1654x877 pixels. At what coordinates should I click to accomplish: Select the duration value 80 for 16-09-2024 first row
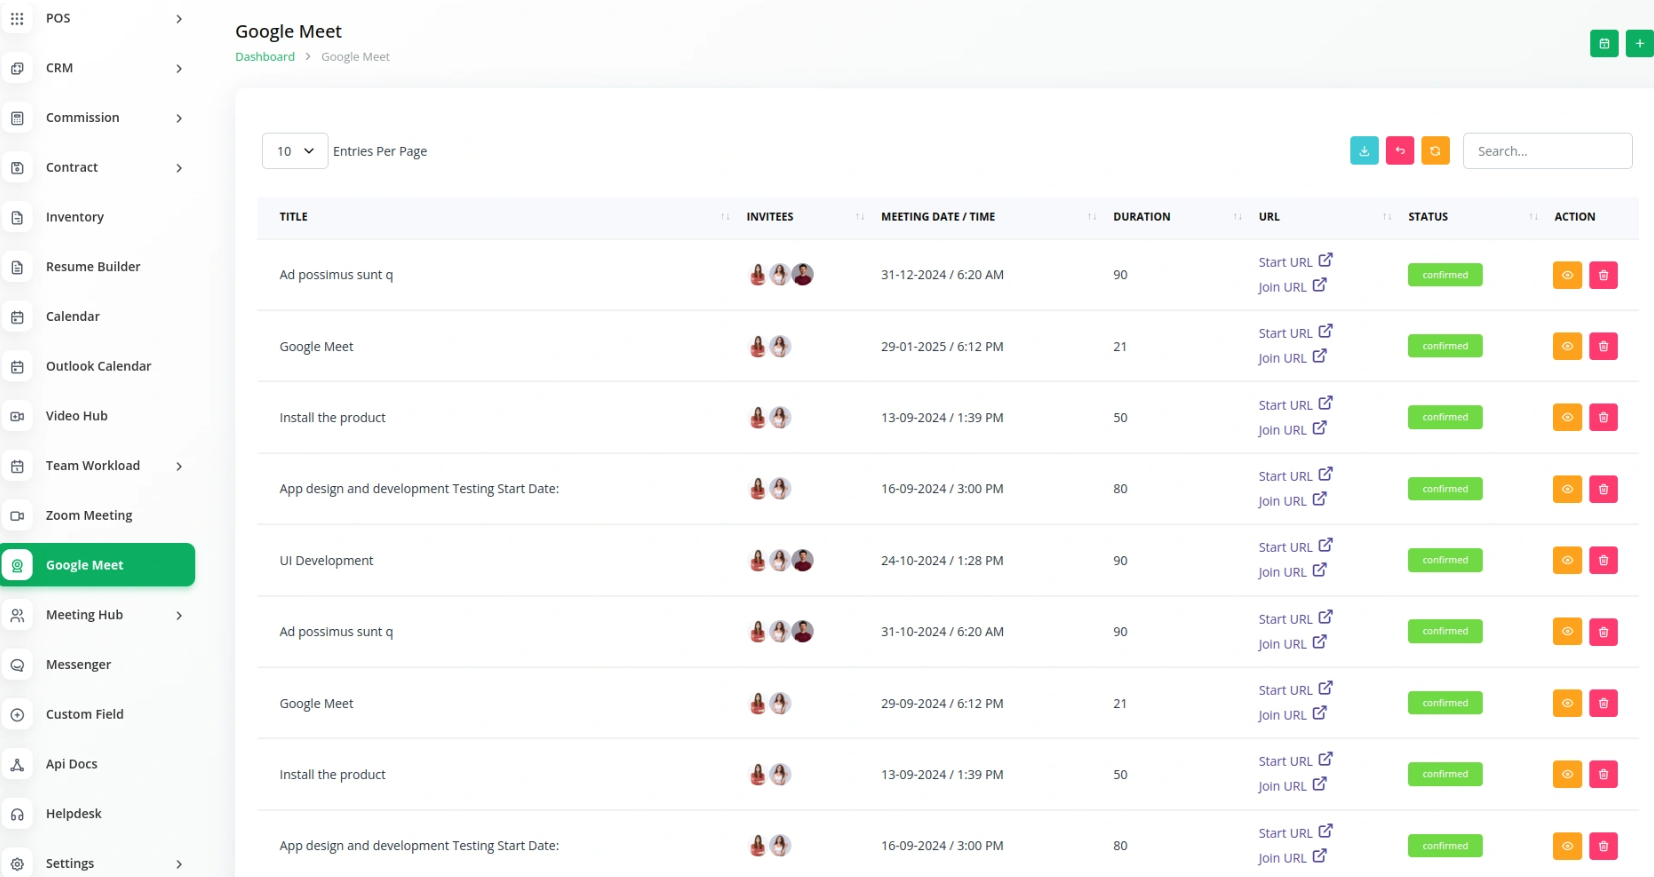1120,489
